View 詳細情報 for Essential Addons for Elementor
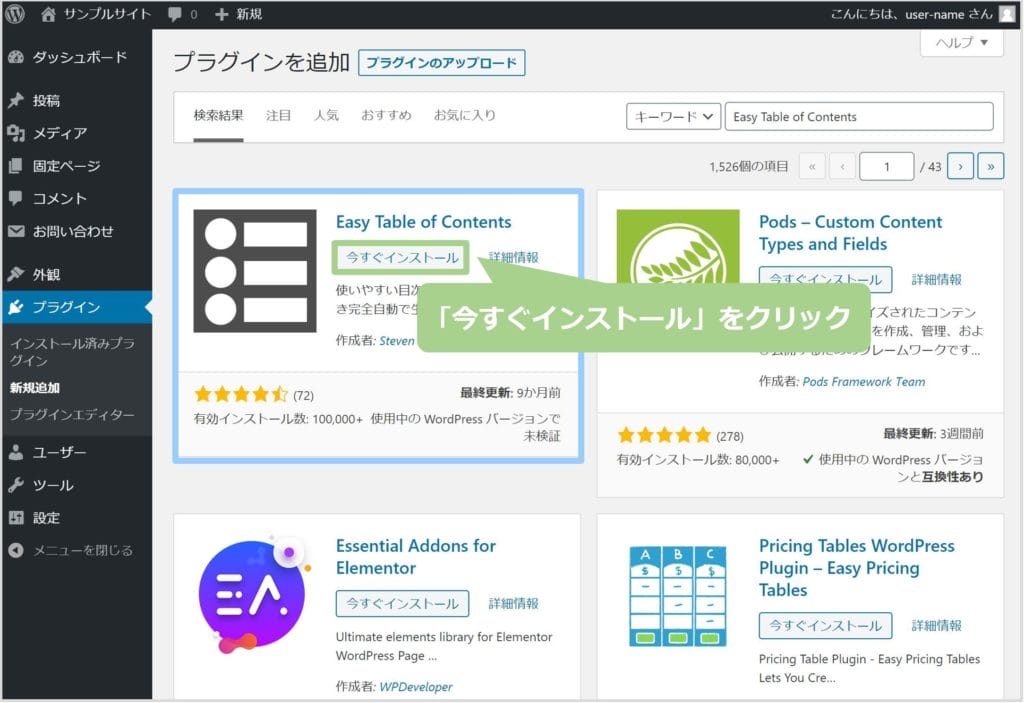The image size is (1024, 703). 513,604
